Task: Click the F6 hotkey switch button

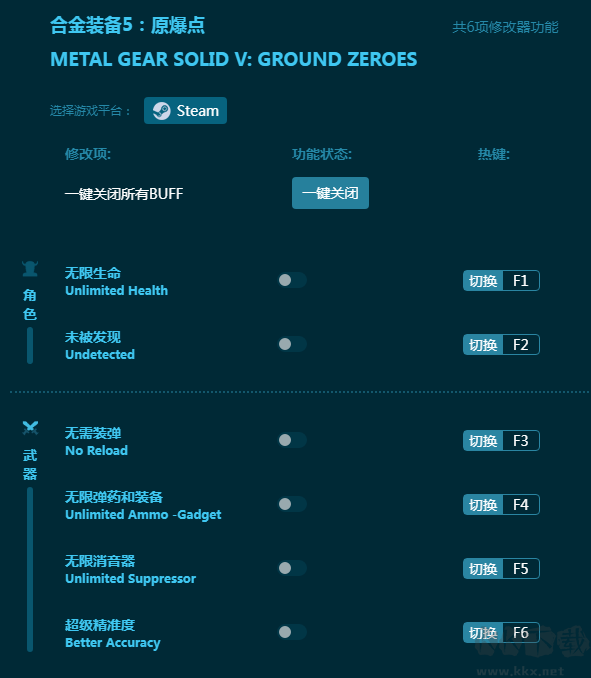Action: tap(483, 633)
